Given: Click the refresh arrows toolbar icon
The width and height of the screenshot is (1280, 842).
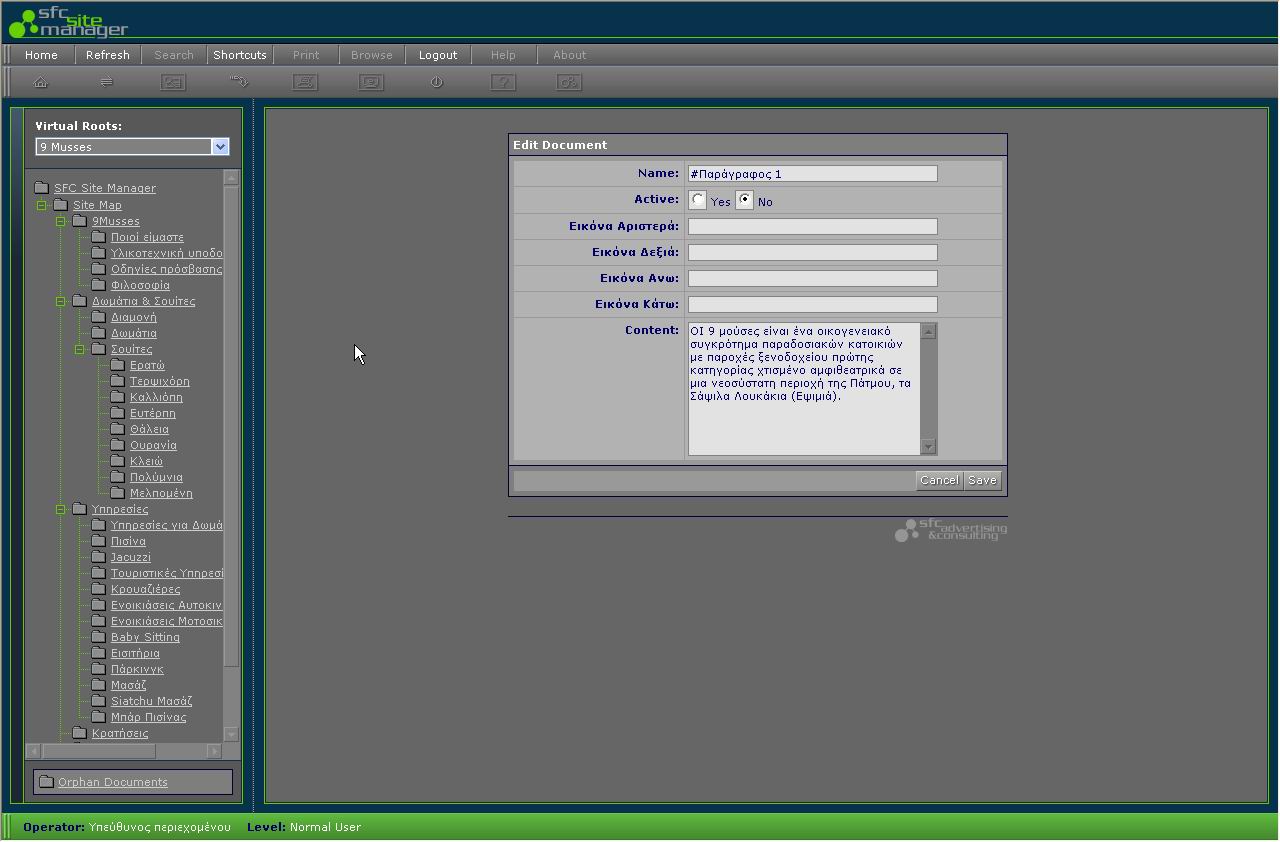Looking at the screenshot, I should coord(106,82).
